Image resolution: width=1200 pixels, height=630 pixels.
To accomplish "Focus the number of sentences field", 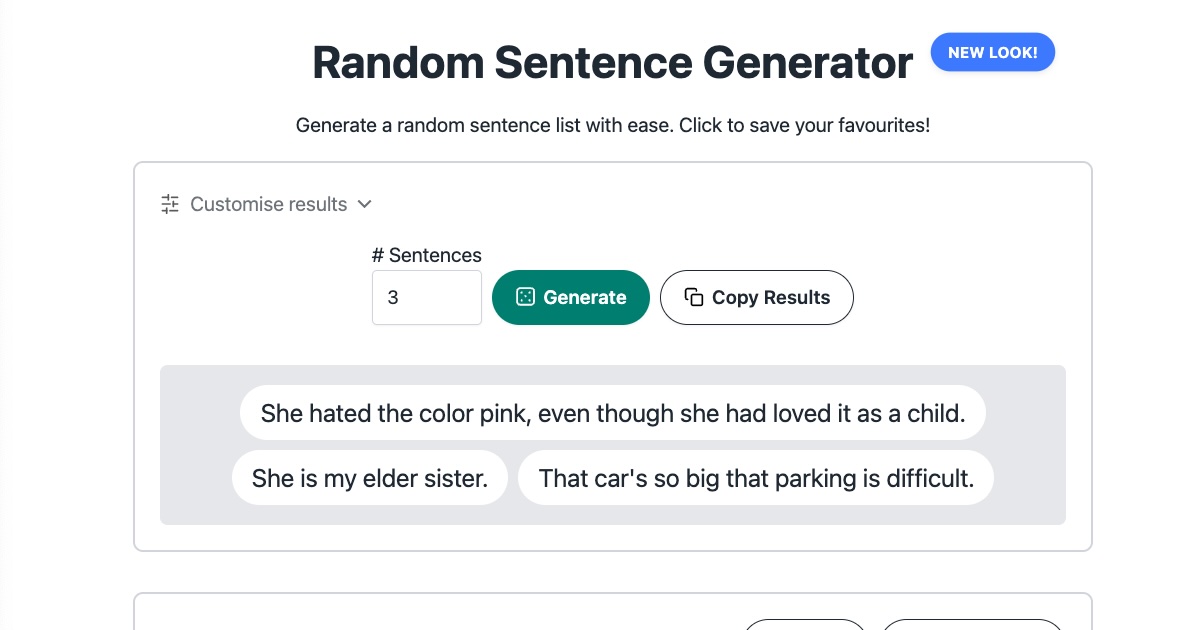I will [x=427, y=297].
